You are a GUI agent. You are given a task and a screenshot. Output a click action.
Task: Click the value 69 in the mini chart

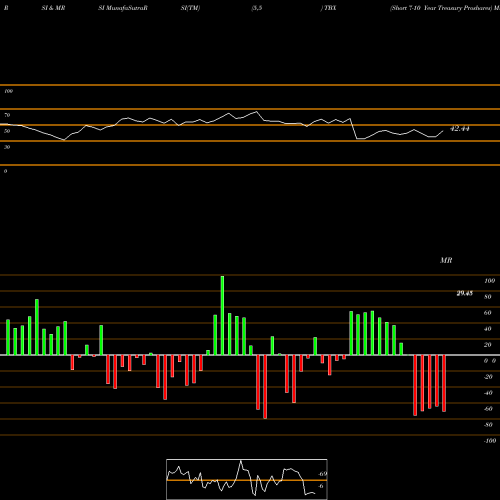tap(323, 474)
